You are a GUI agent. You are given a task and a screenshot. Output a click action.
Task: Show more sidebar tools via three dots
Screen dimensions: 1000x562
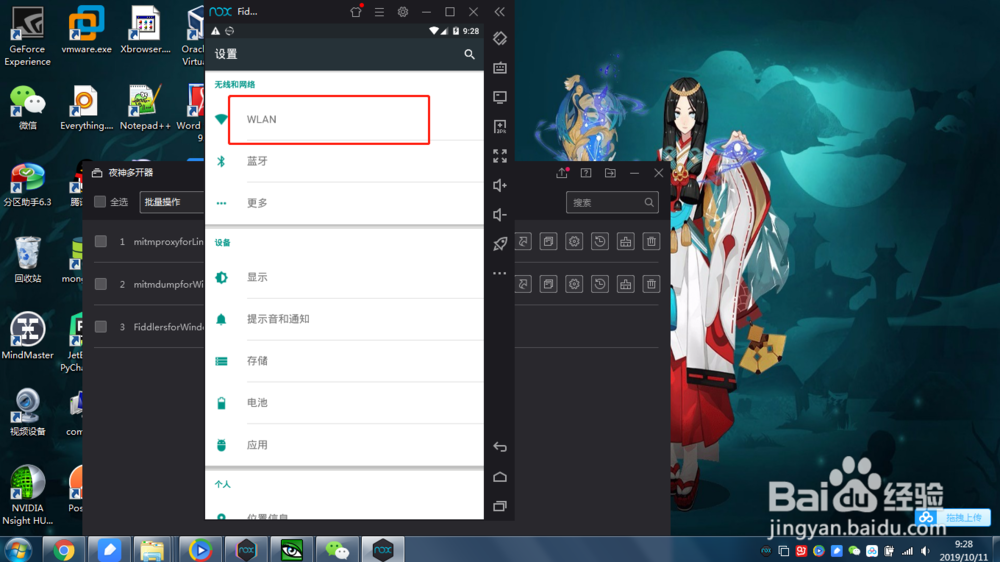(500, 273)
